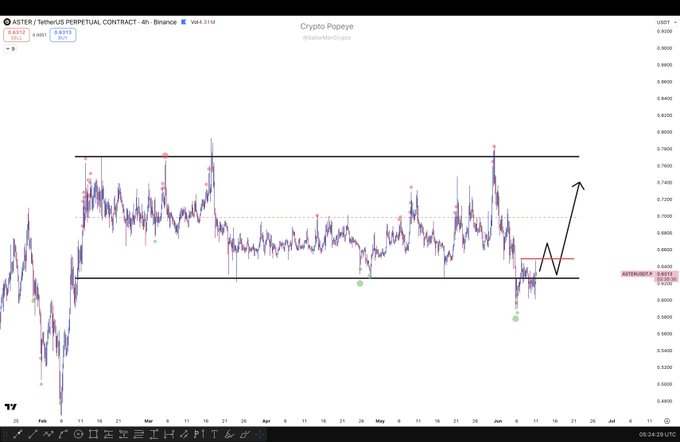Open chart settings gear at axis corner
Viewport: 680px width, 442px height.
coord(667,421)
